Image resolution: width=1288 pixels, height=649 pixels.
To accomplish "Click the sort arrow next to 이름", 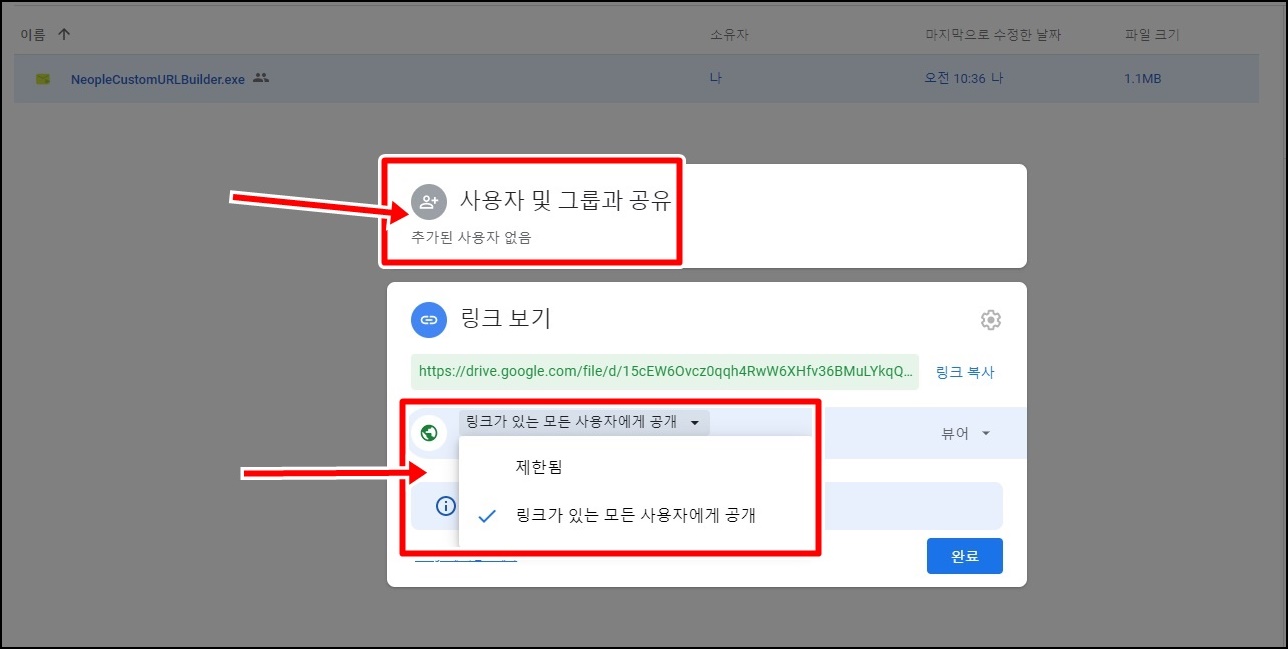I will (64, 34).
